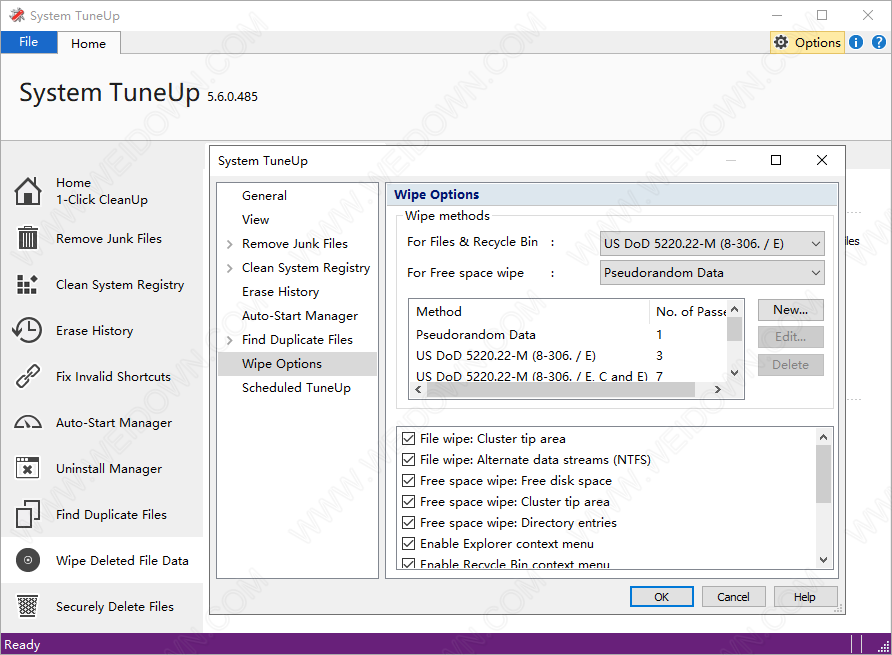Select Auto-Start Manager in options tree

[300, 316]
